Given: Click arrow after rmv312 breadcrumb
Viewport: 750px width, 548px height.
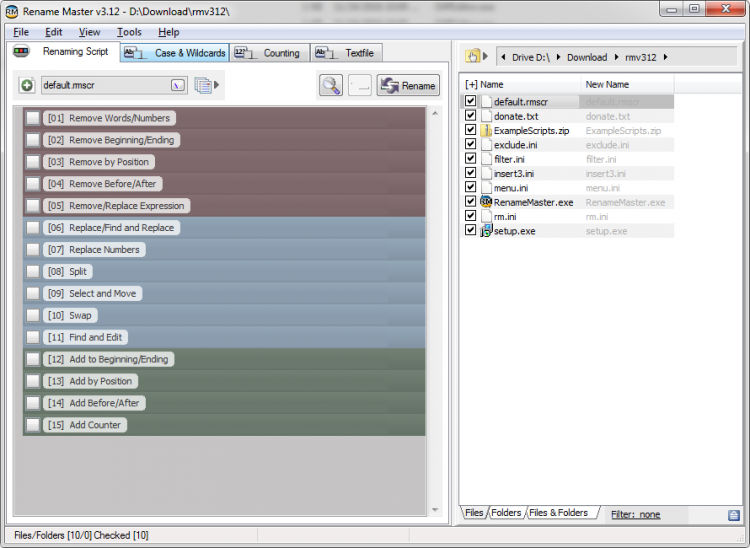Looking at the screenshot, I should pyautogui.click(x=665, y=57).
